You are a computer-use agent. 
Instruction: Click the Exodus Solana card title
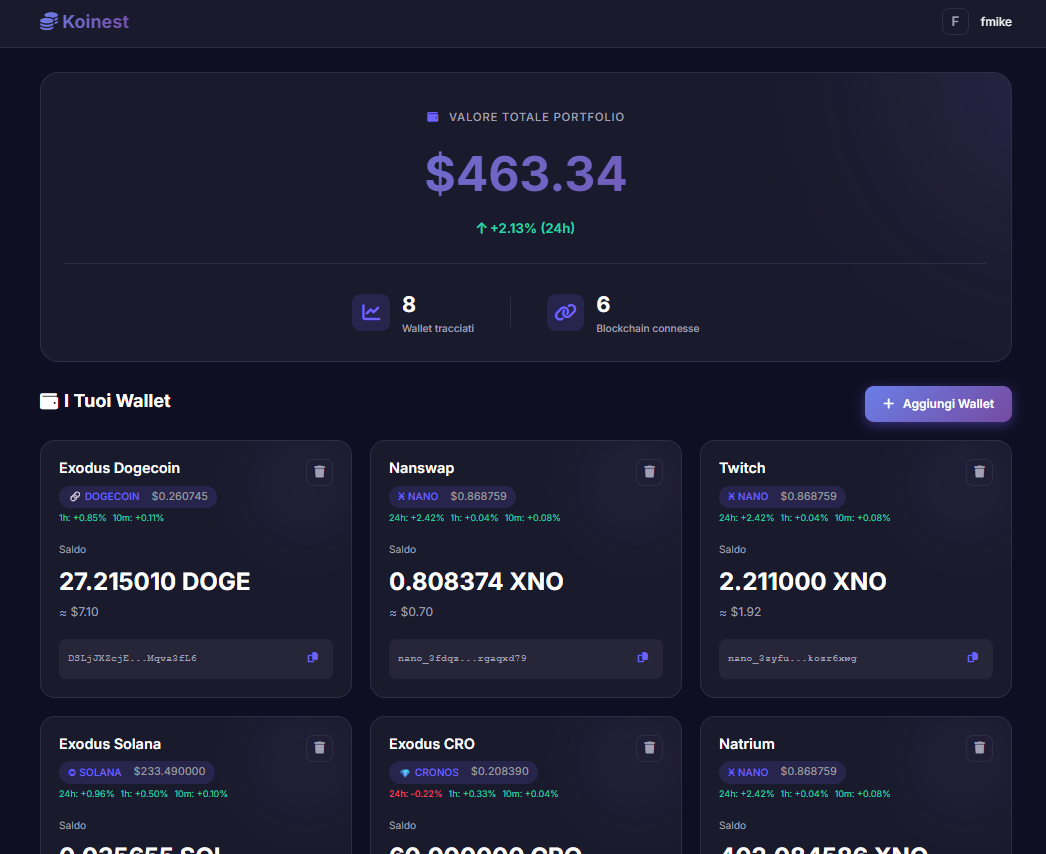pos(110,744)
